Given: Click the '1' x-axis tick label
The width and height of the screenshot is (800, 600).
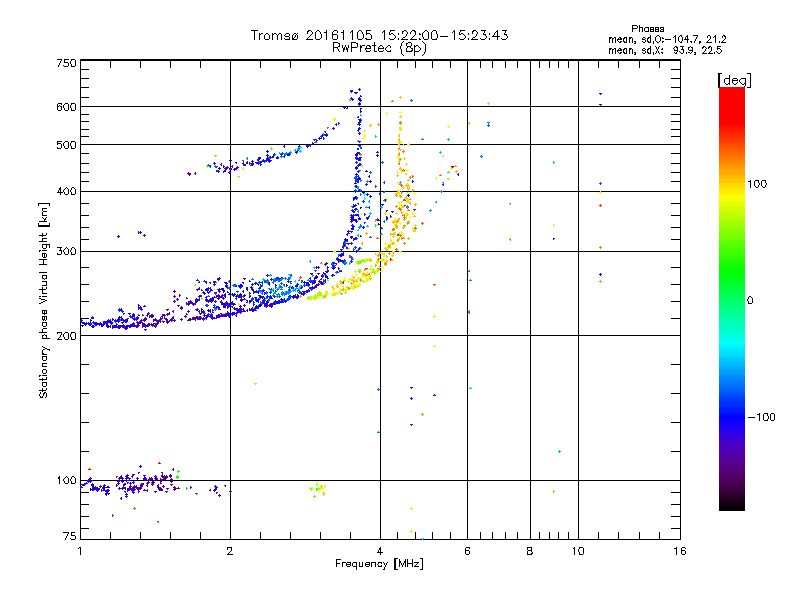Looking at the screenshot, I should 80,551.
